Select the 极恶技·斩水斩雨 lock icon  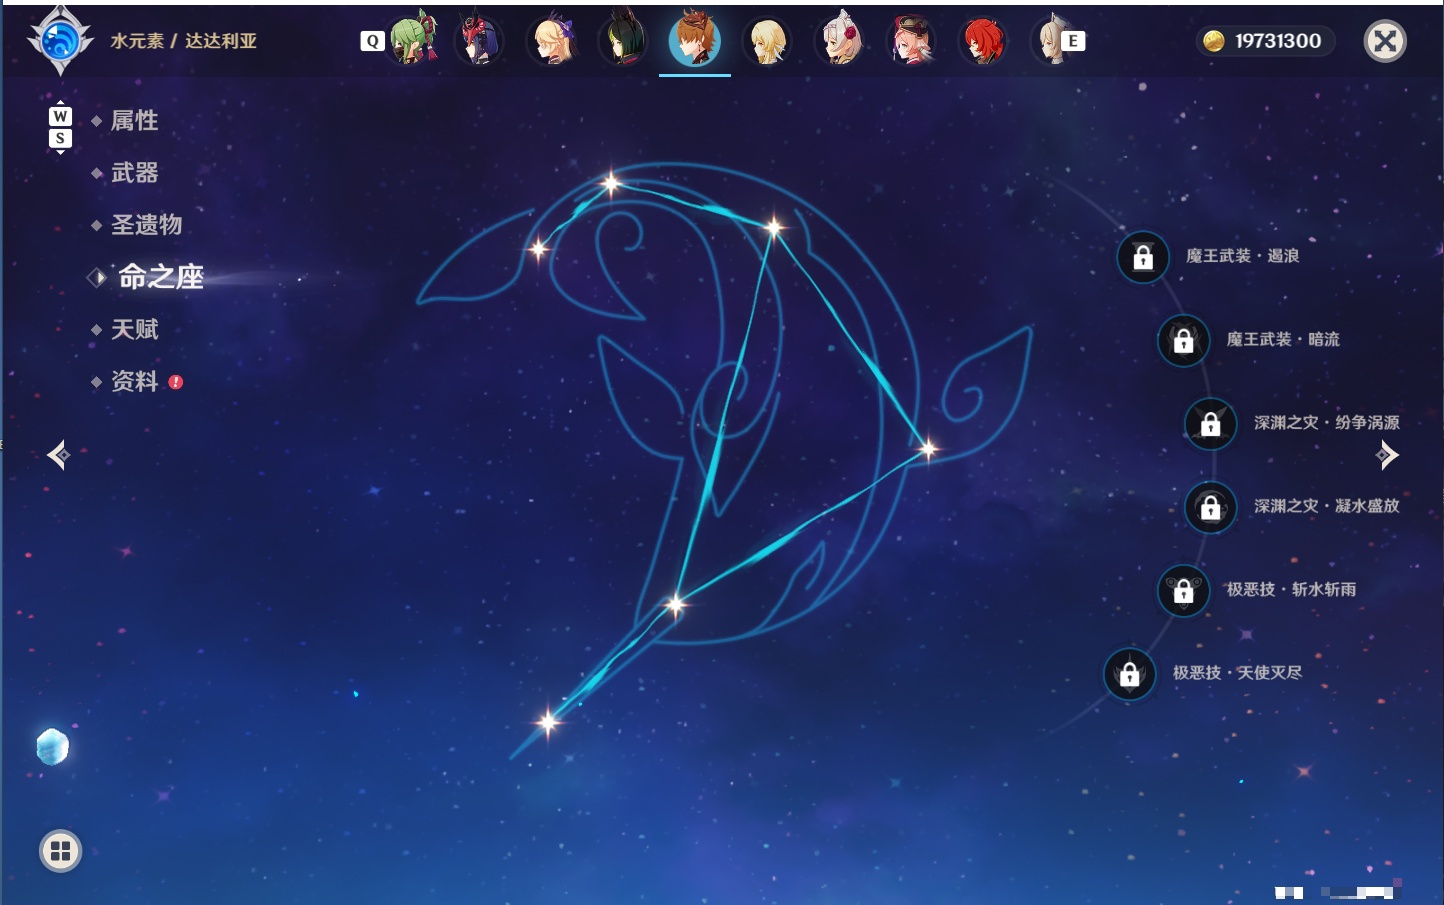pyautogui.click(x=1183, y=590)
